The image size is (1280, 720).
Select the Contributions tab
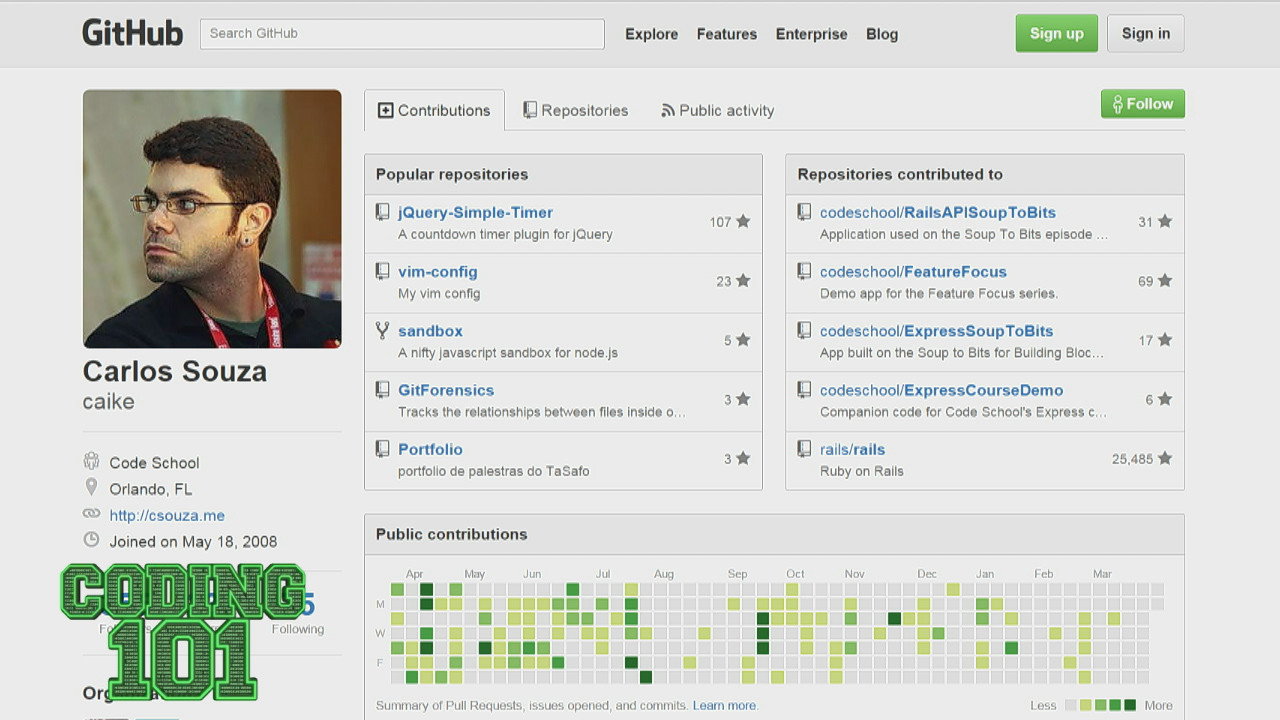[x=434, y=111]
